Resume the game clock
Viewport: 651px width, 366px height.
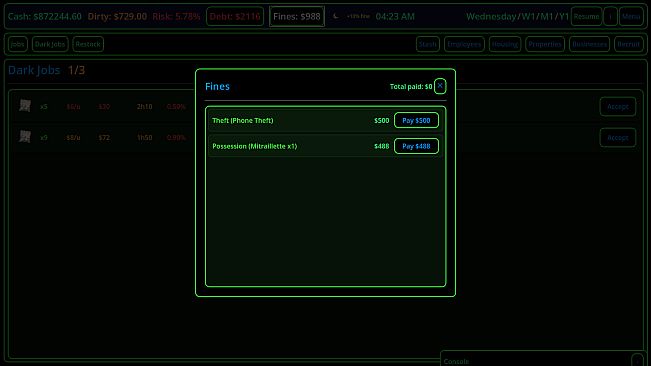[586, 17]
